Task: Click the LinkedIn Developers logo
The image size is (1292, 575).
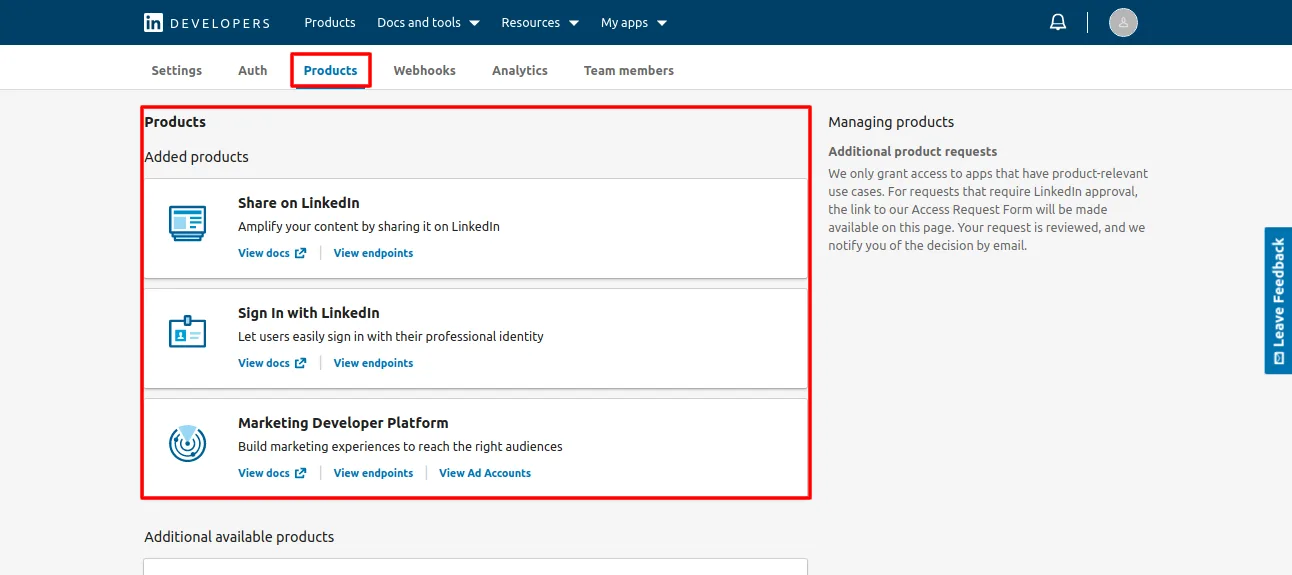Action: [207, 22]
